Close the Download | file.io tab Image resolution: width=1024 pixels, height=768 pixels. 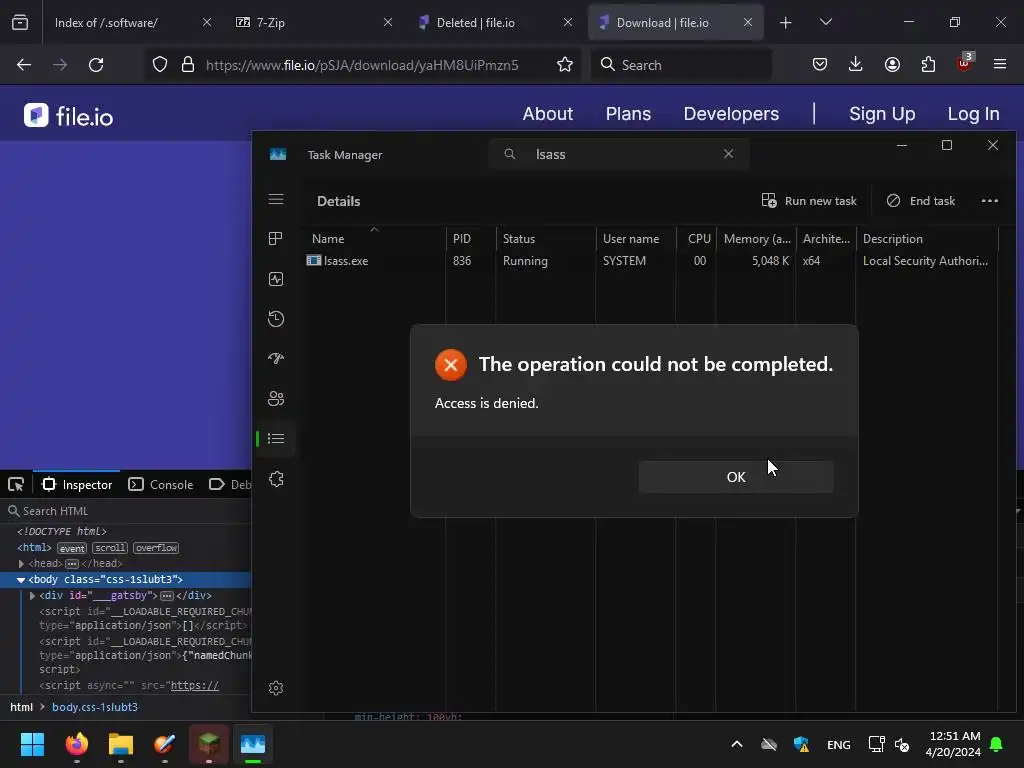point(748,22)
